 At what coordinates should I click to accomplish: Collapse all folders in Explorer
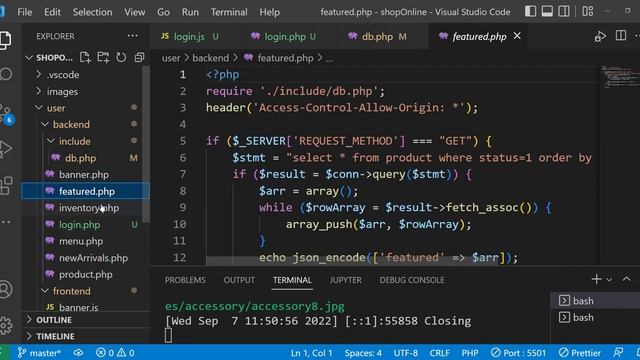[x=139, y=58]
